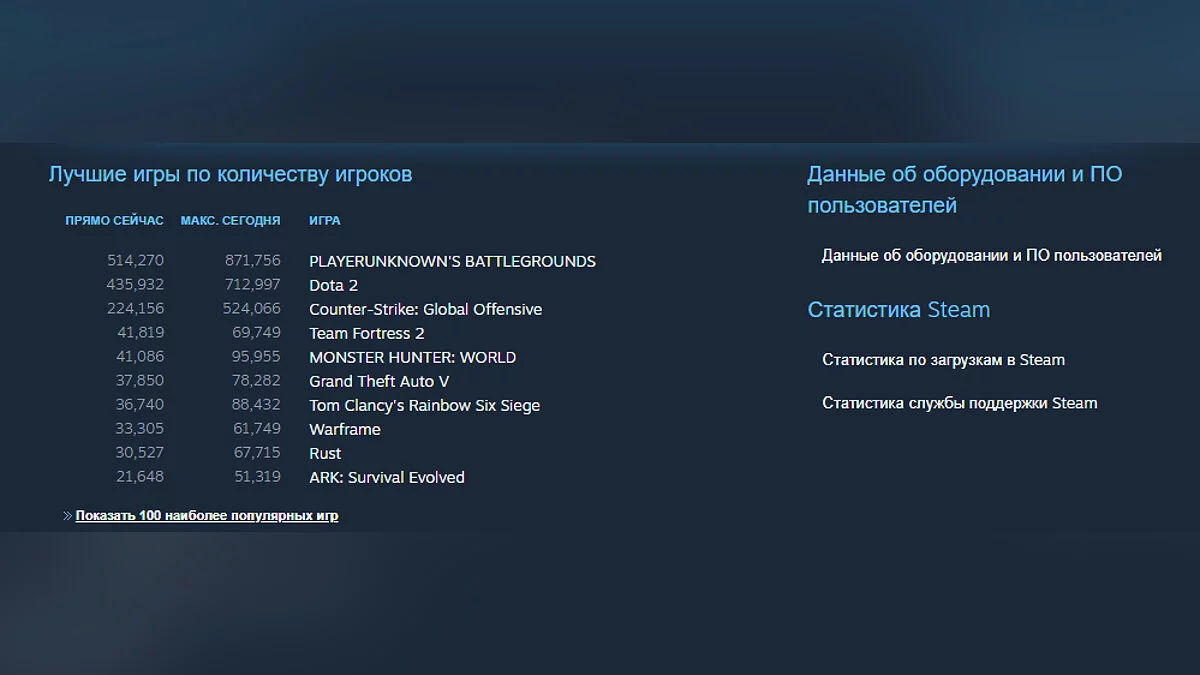Open the Dota 2 game link
The width and height of the screenshot is (1200, 675).
point(333,285)
